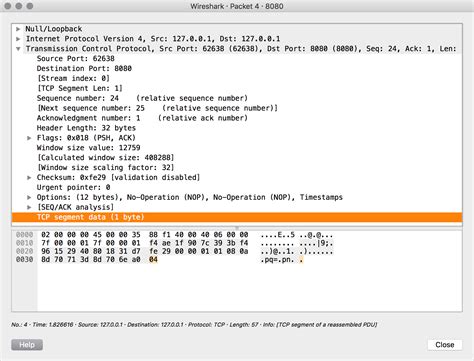Click the Checksum: 0xfe29 [validation disabled] text

click(x=118, y=178)
